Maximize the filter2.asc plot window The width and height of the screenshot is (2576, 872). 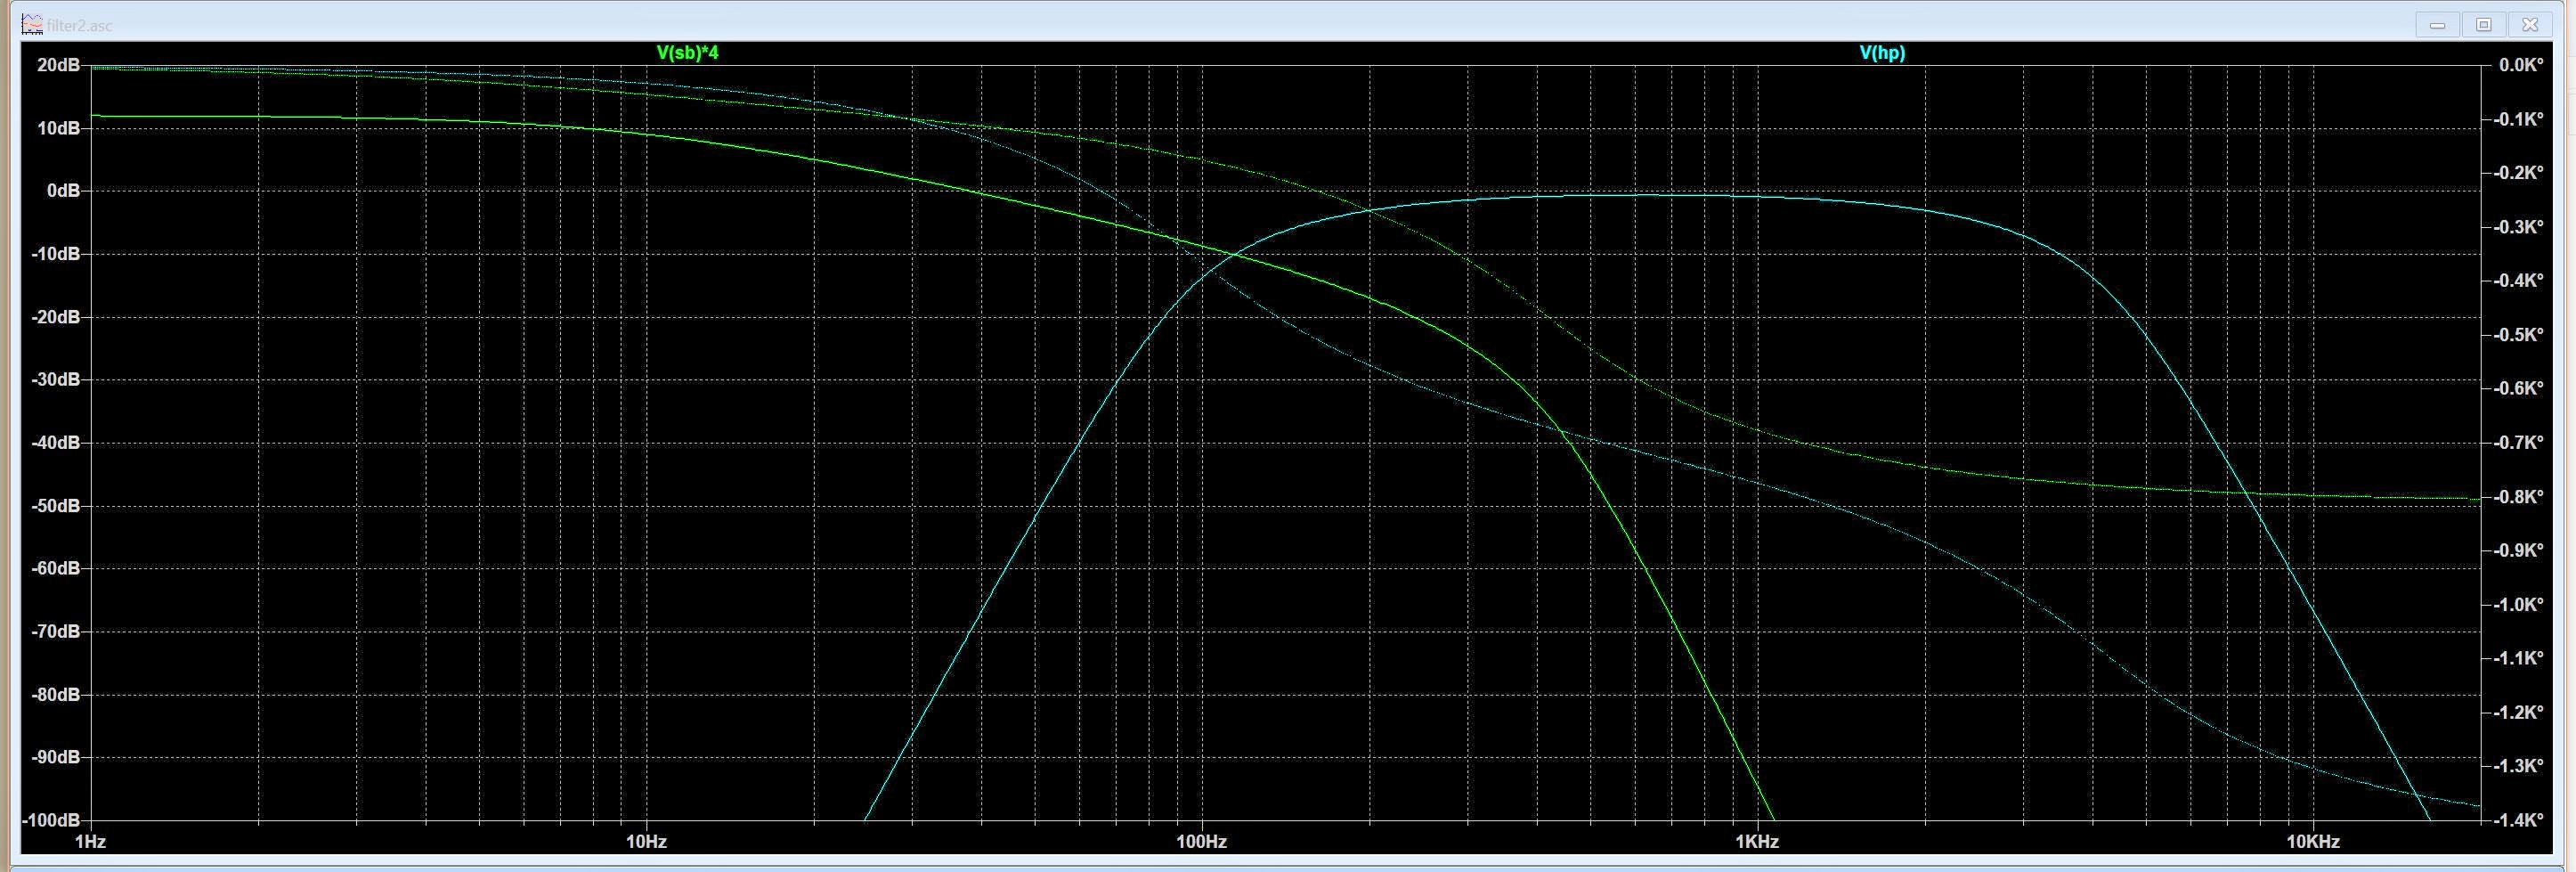coord(2483,25)
